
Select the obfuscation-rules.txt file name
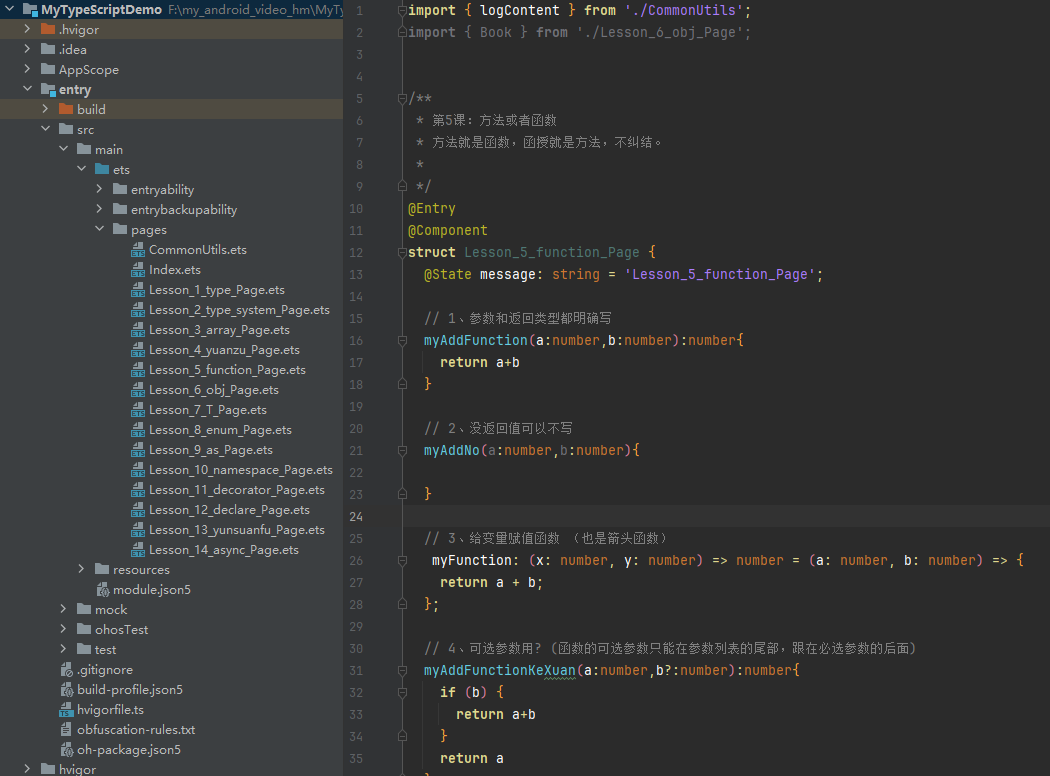136,729
